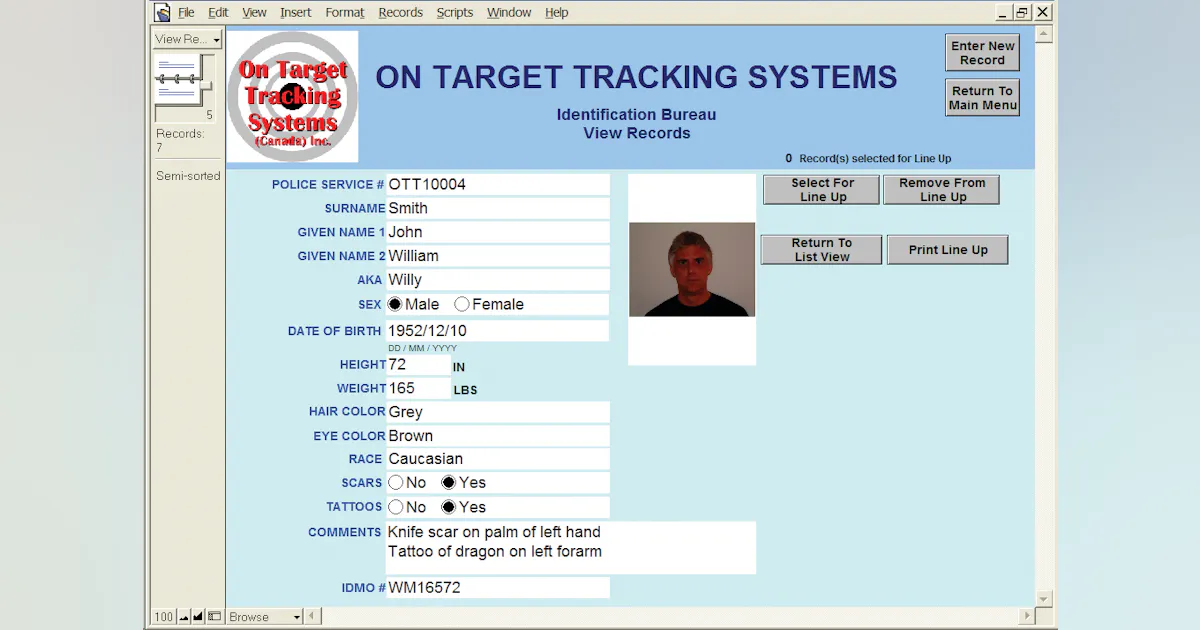Set Scars to Yes
The height and width of the screenshot is (630, 1200).
click(448, 483)
